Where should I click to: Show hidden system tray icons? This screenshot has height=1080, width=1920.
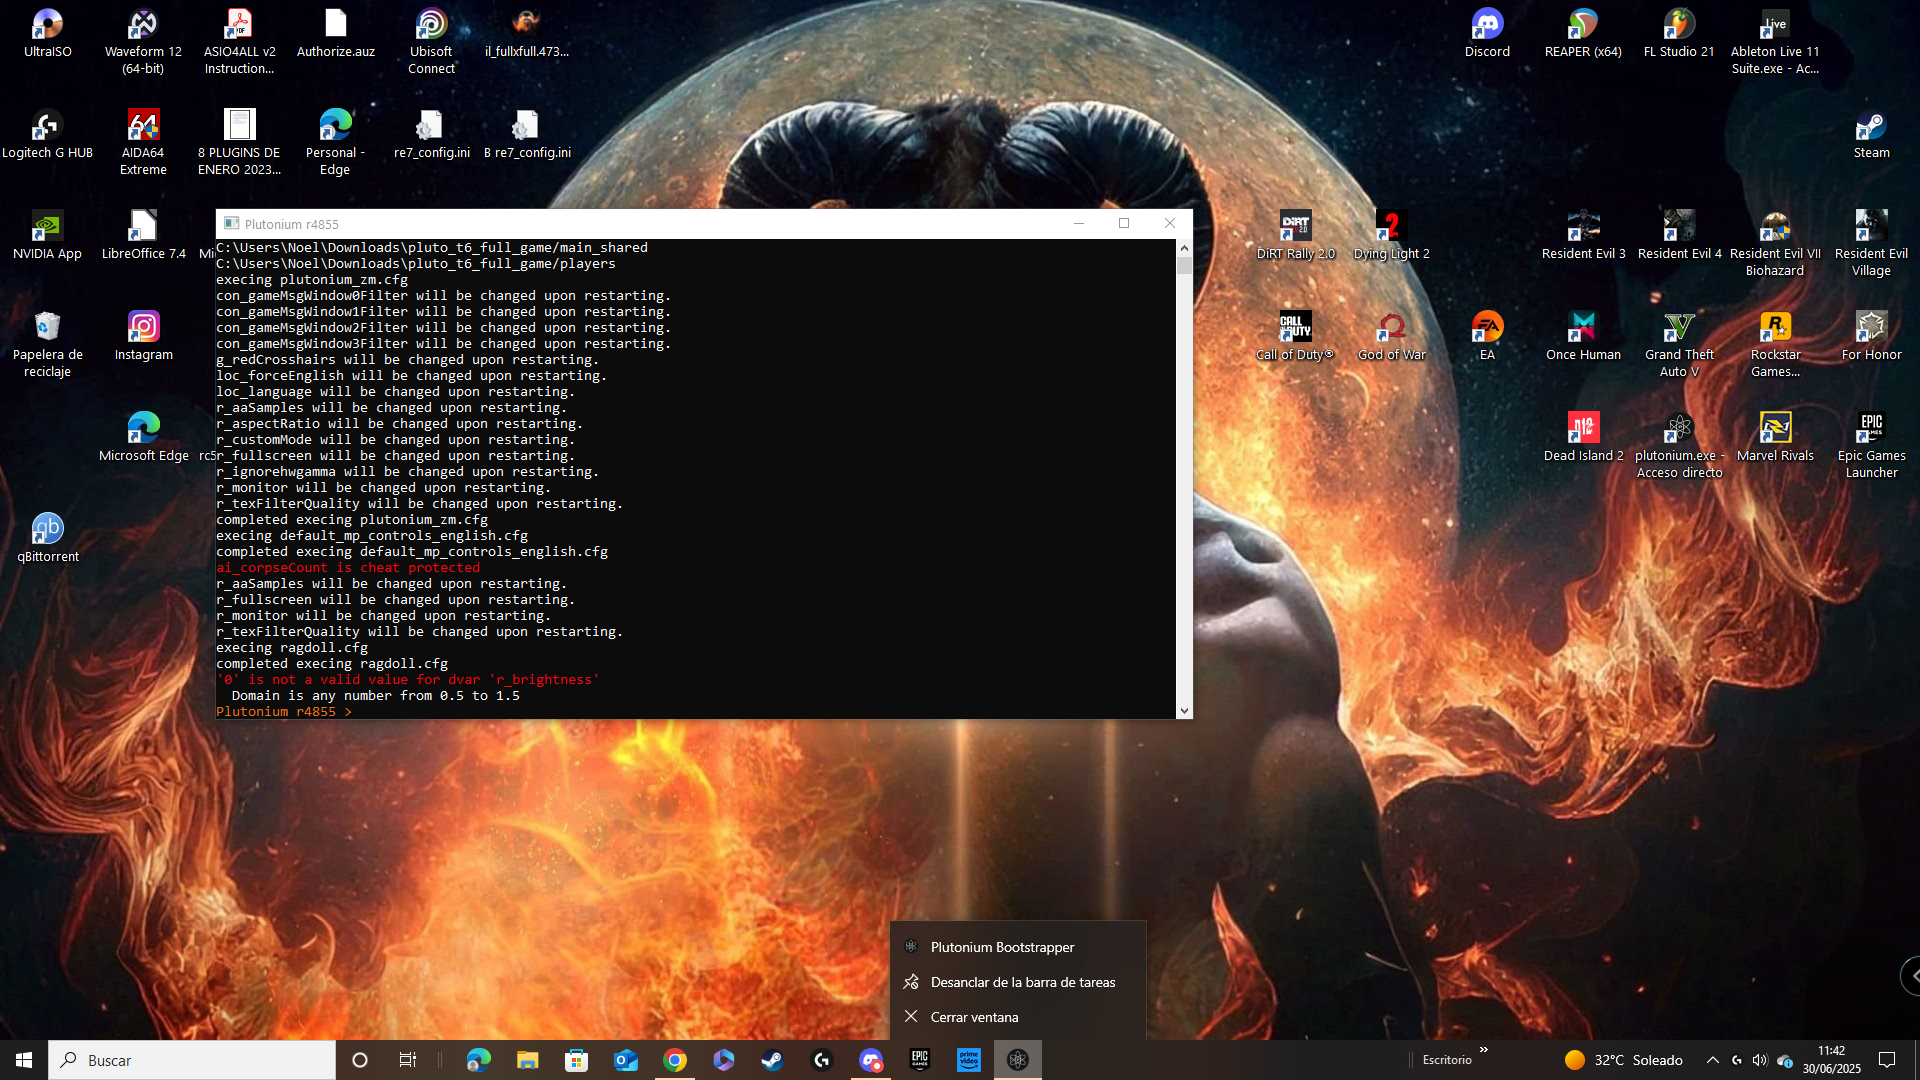click(1713, 1060)
